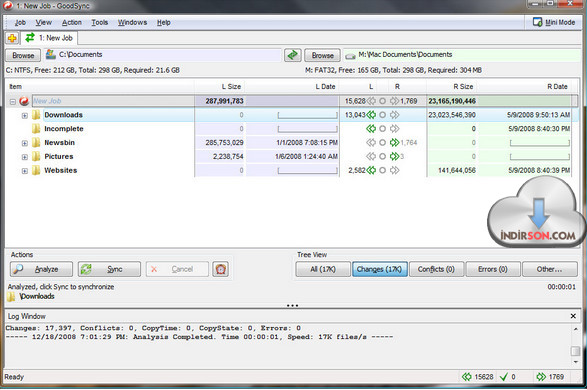Select the '1: New Job' tab
Viewport: 587px width, 390px height.
point(49,38)
